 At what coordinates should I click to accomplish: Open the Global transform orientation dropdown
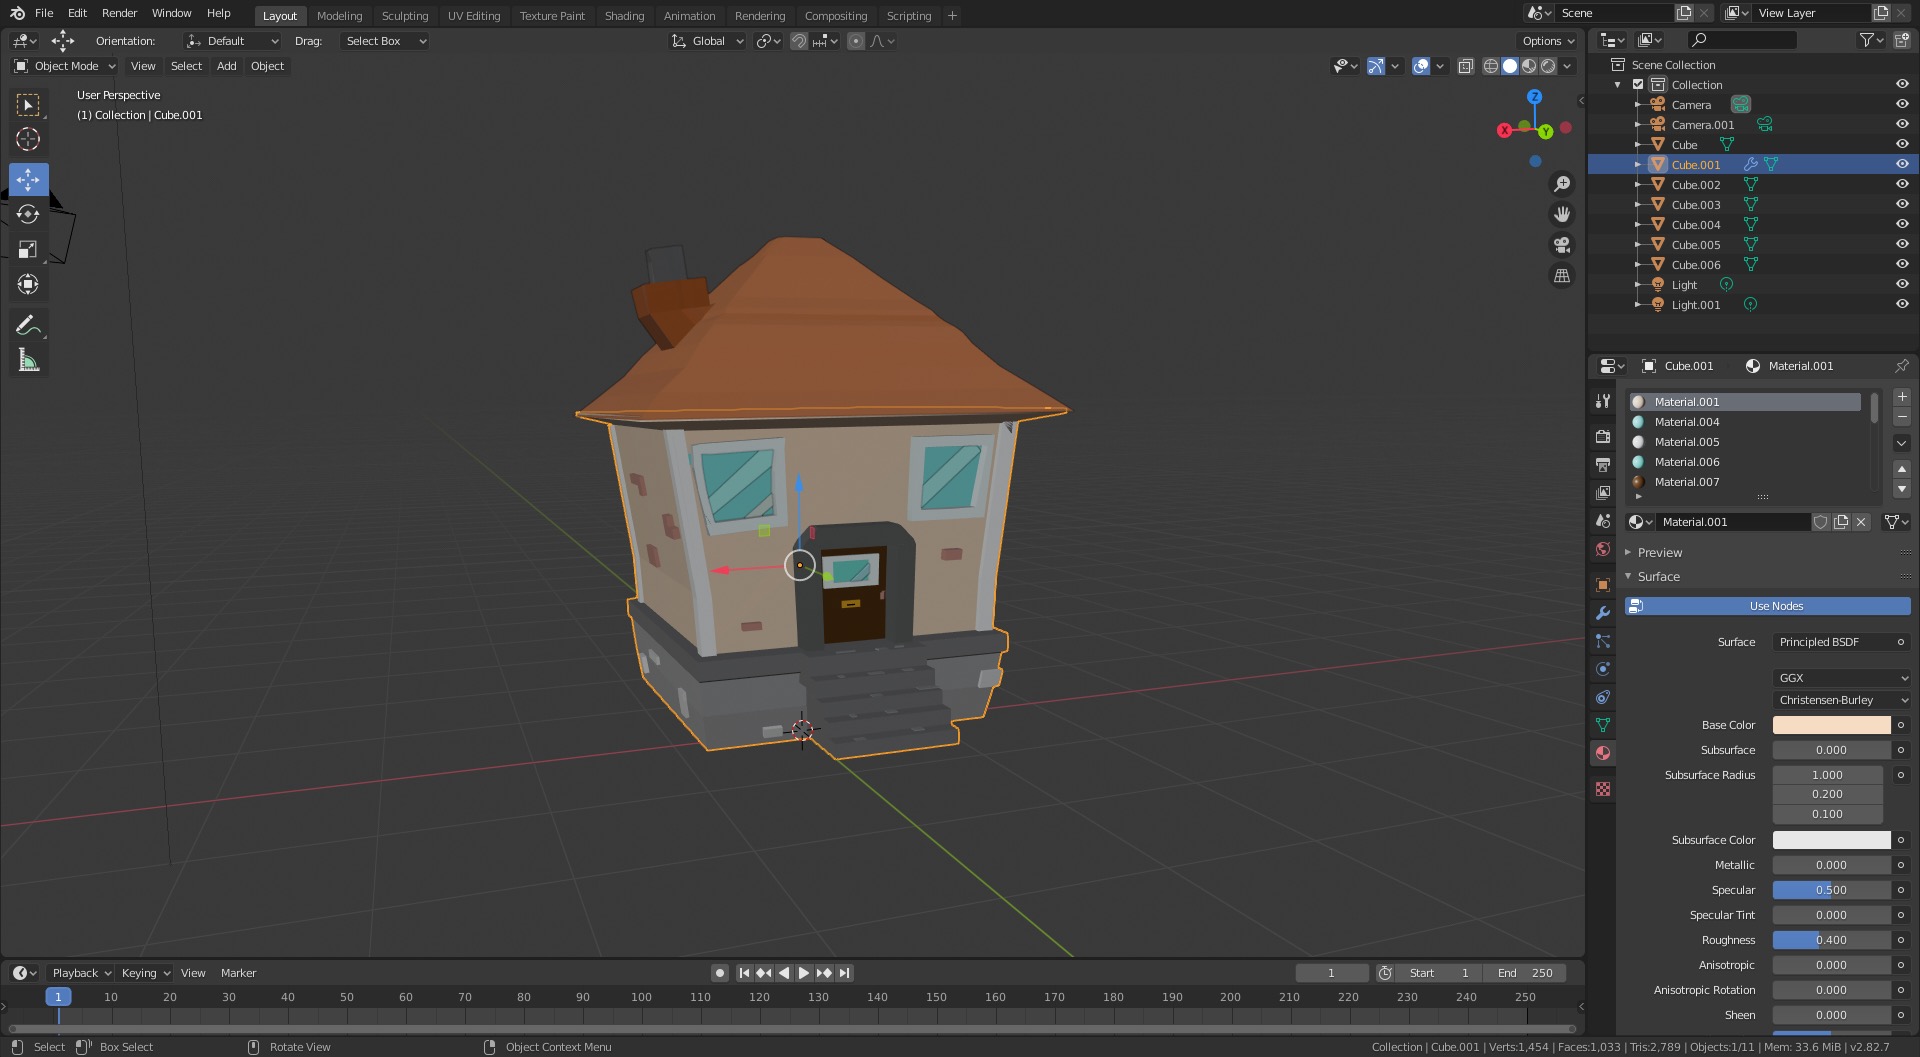pyautogui.click(x=707, y=41)
